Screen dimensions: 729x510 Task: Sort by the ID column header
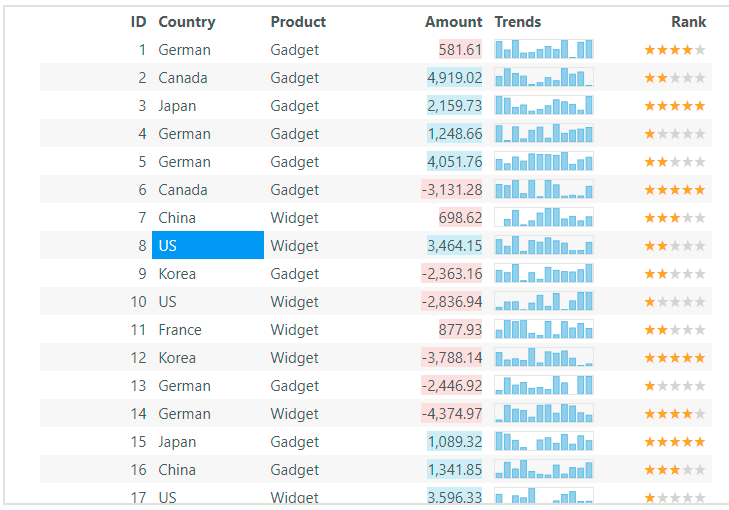click(x=138, y=22)
